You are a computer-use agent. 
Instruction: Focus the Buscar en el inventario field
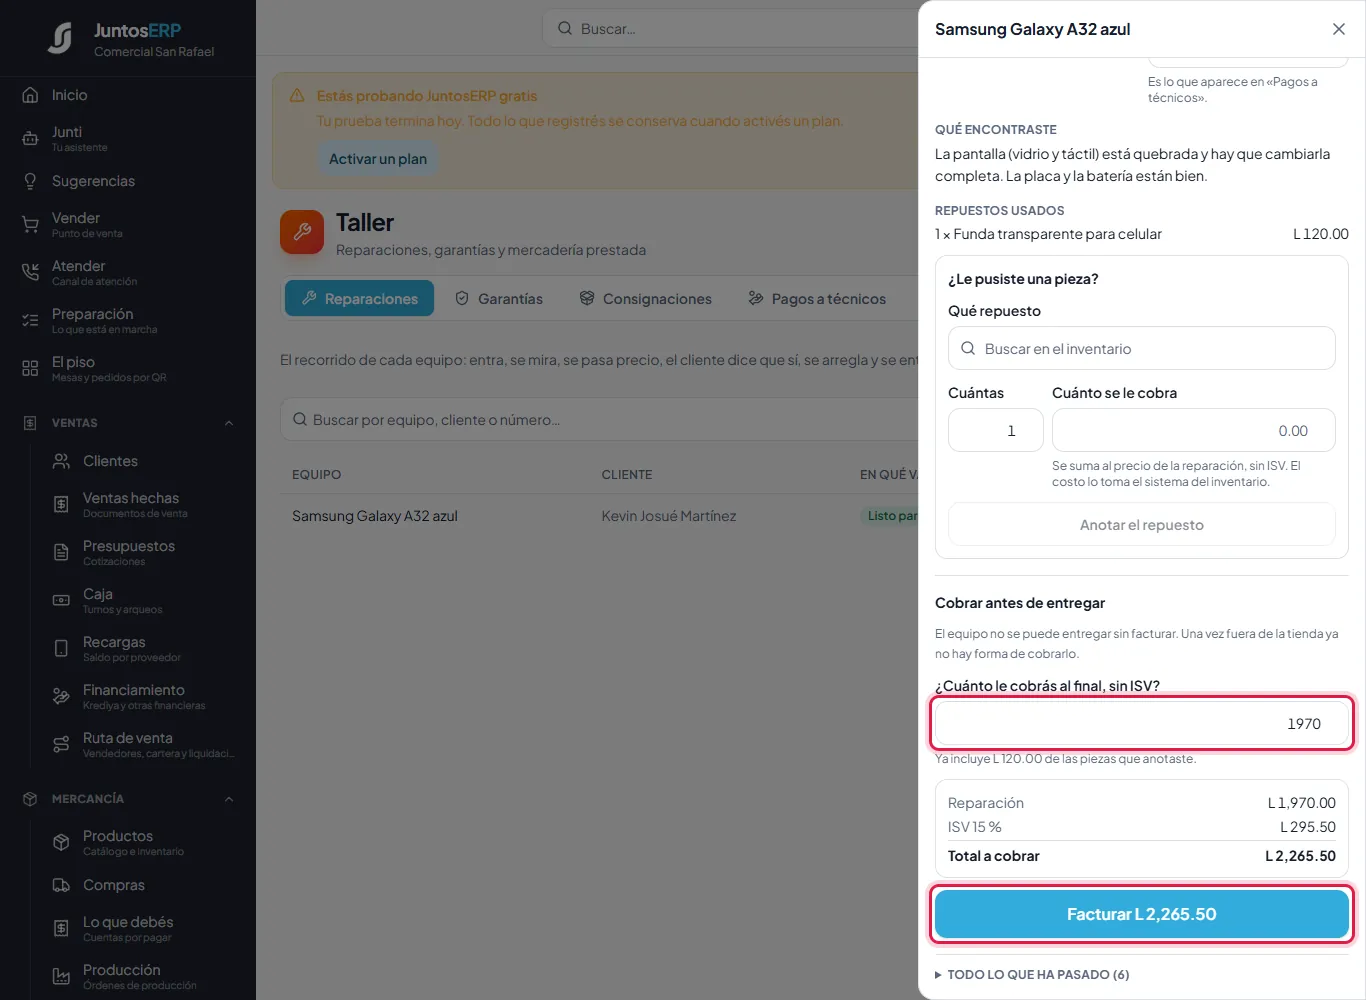click(x=1142, y=348)
